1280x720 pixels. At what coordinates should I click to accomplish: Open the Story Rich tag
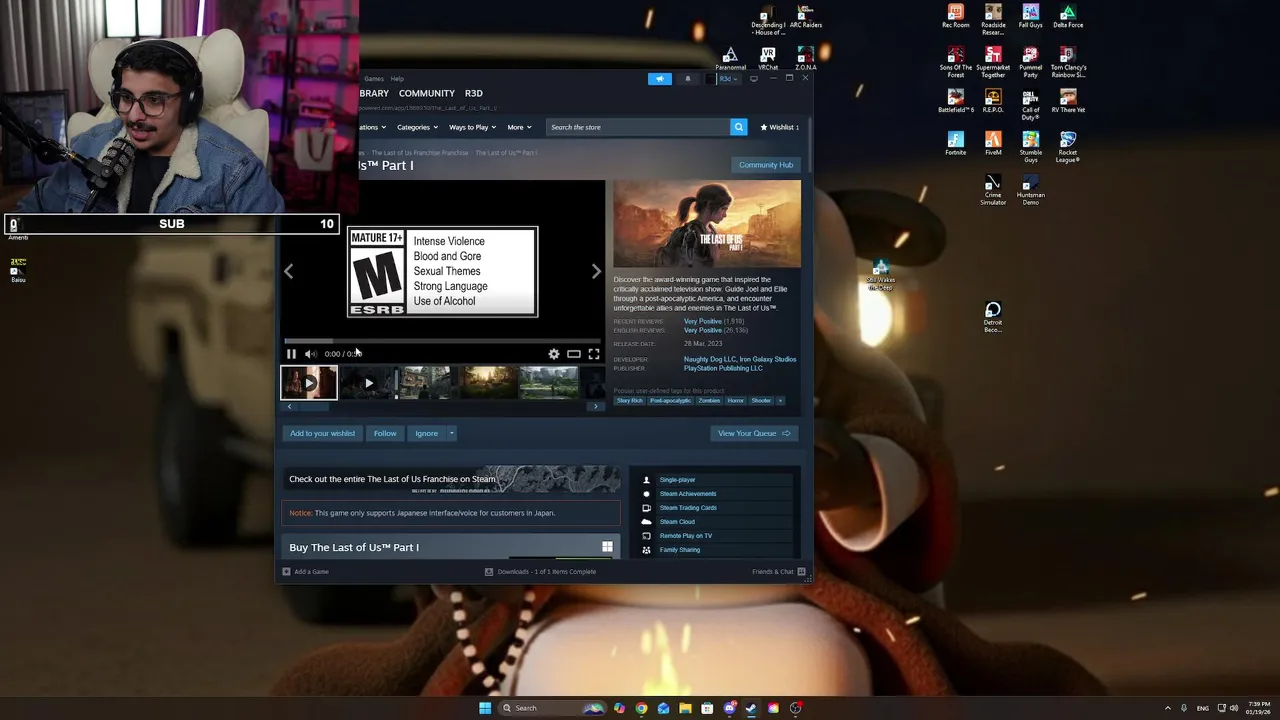(630, 400)
